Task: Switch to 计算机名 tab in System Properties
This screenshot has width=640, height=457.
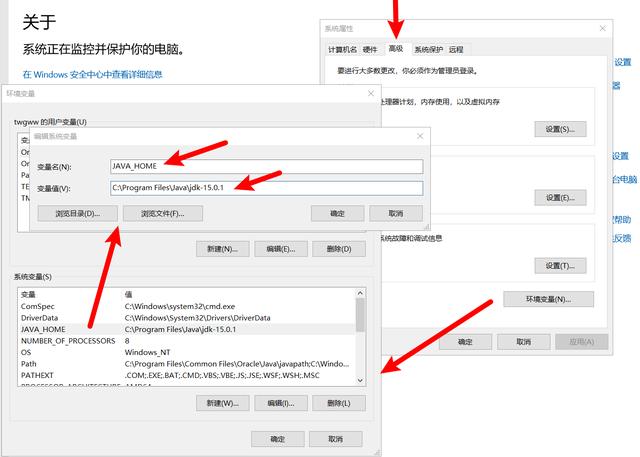Action: 342,49
